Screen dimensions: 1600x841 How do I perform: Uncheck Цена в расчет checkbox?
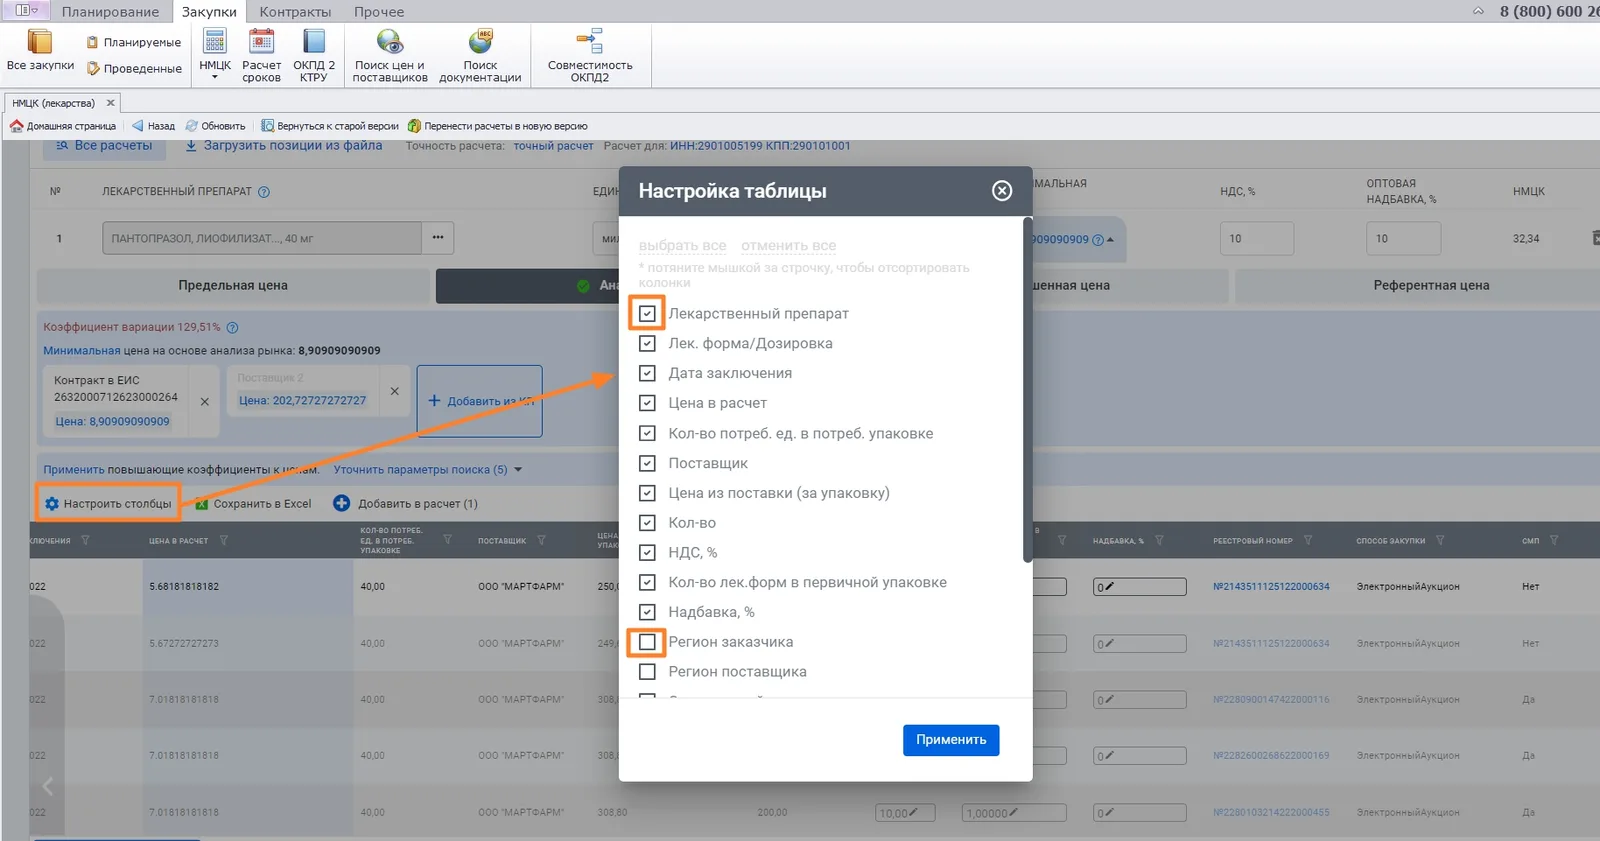point(647,403)
